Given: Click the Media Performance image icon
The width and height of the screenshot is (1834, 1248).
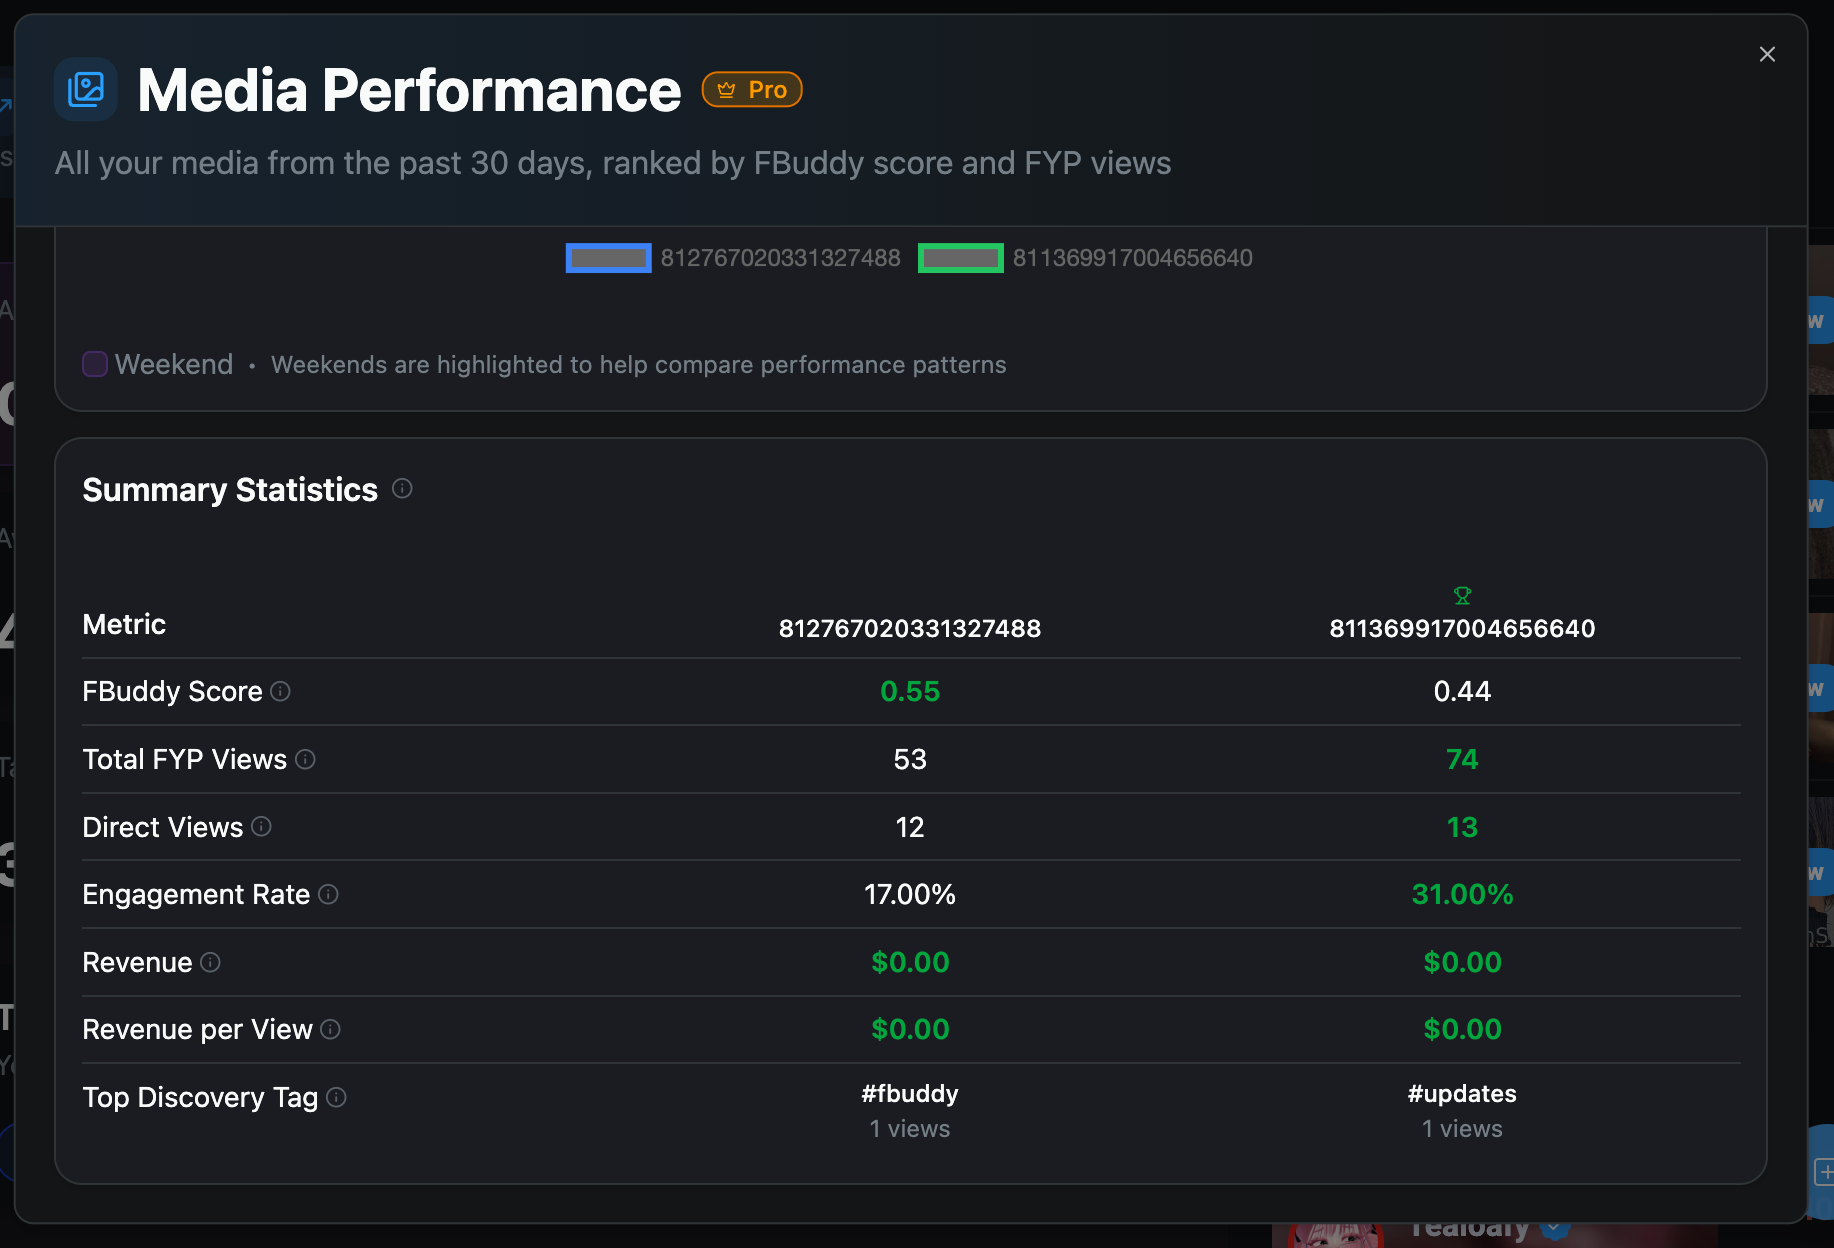Looking at the screenshot, I should (x=86, y=89).
